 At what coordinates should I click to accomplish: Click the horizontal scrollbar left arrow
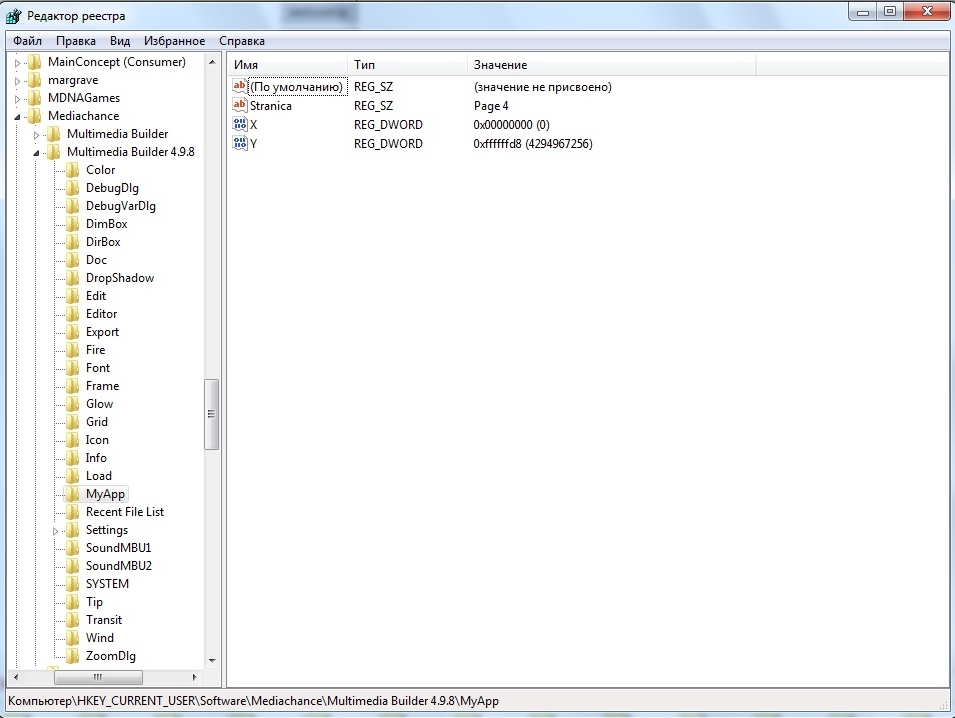[16, 677]
